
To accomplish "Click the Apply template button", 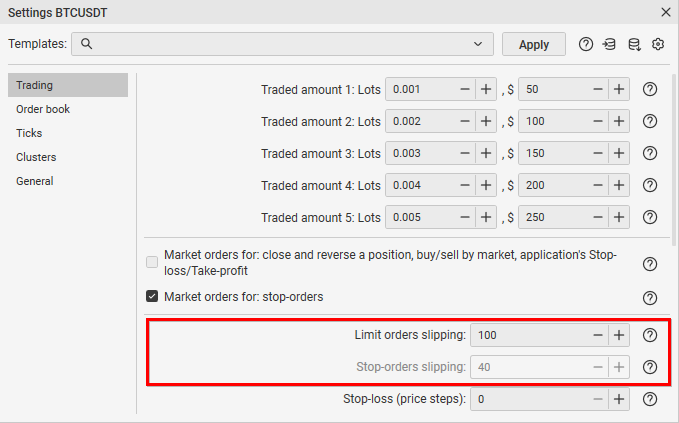I will click(x=534, y=44).
